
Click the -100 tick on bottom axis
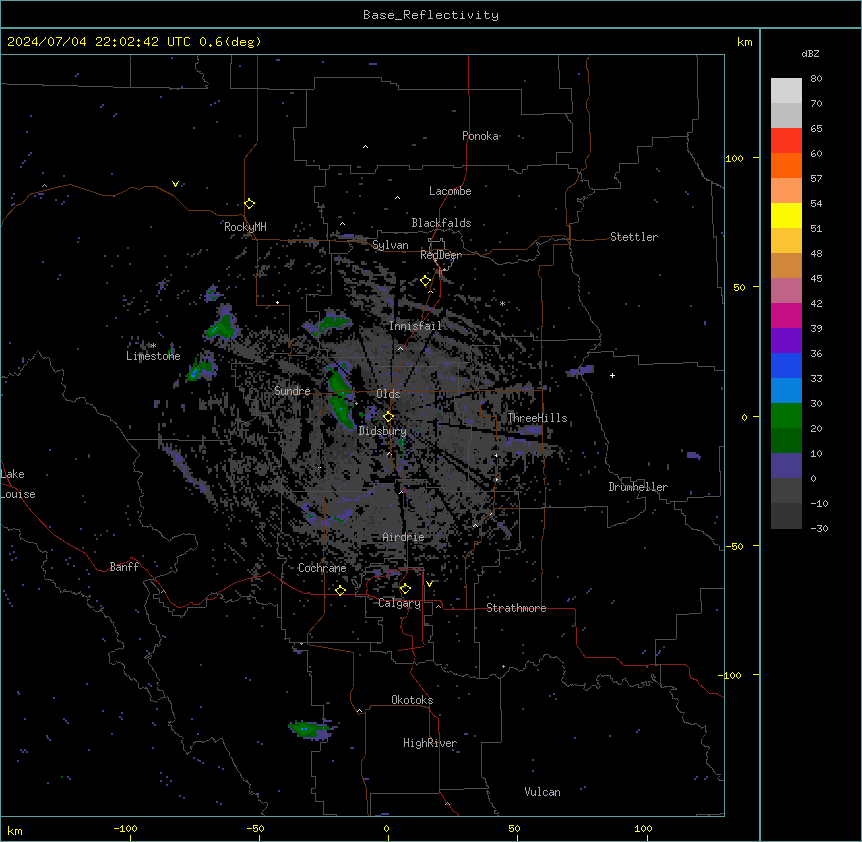click(x=125, y=828)
